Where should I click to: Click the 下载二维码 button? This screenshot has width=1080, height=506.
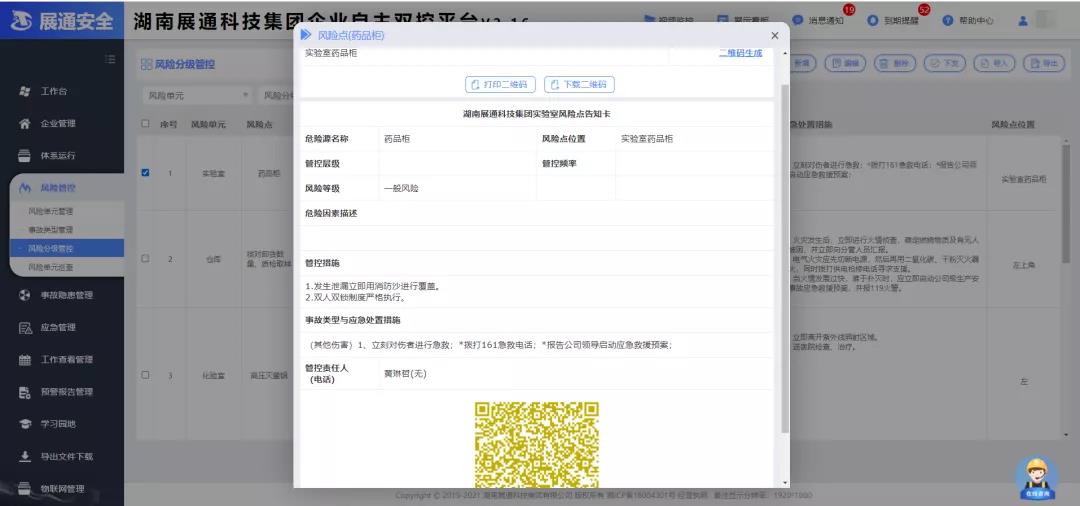click(x=579, y=85)
